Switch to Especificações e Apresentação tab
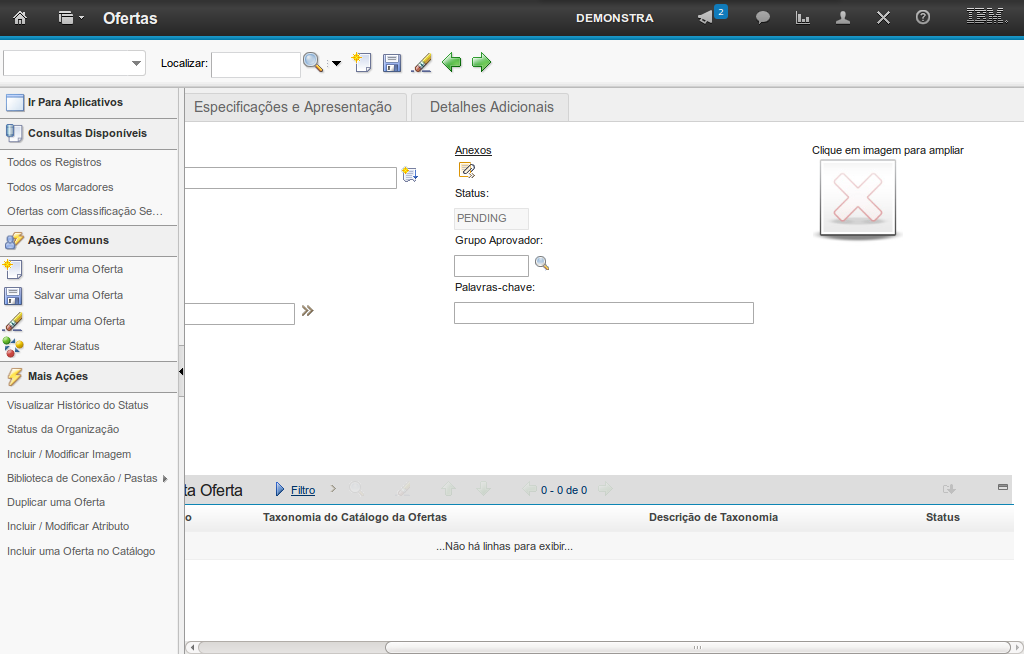This screenshot has height=655, width=1024. tap(292, 107)
